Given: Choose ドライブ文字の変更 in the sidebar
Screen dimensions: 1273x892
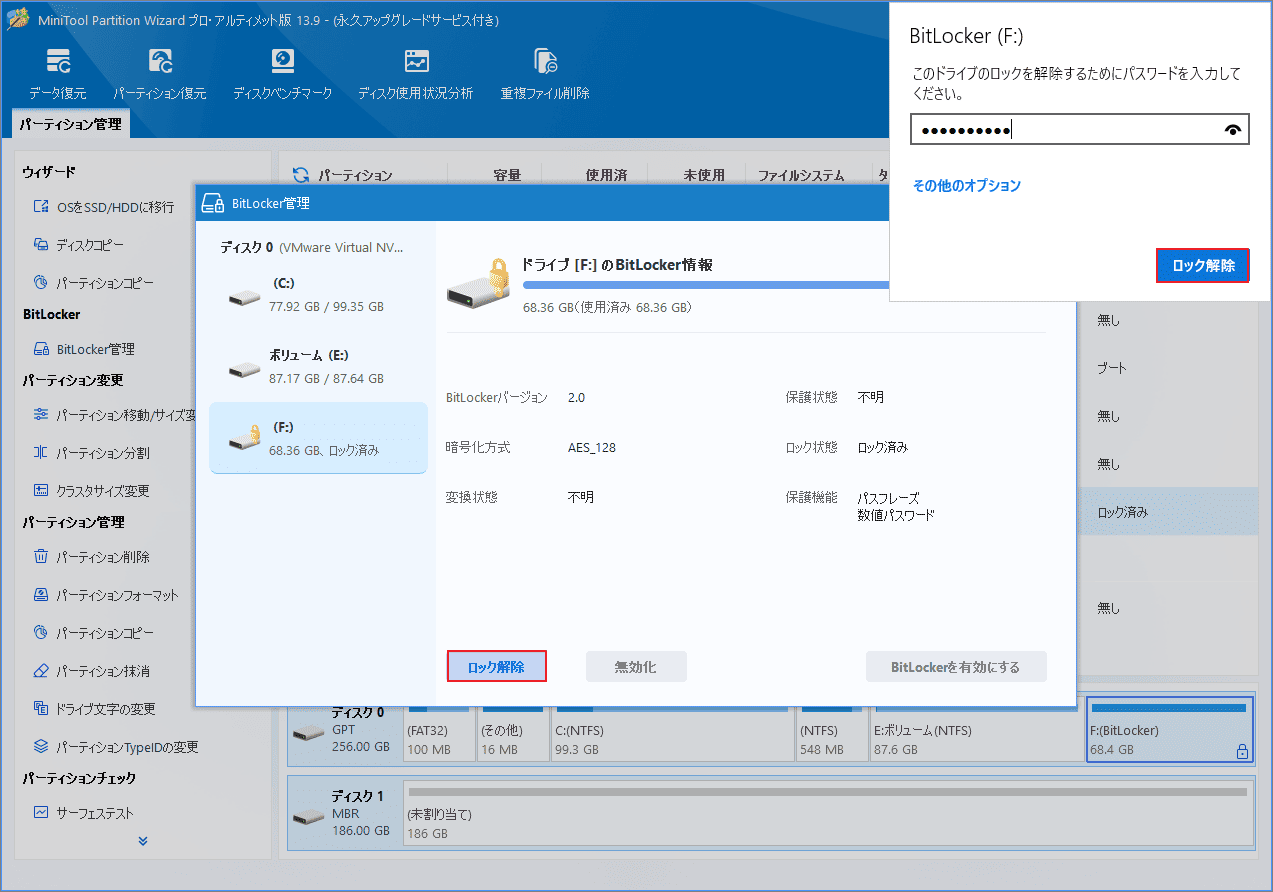Looking at the screenshot, I should pyautogui.click(x=94, y=709).
